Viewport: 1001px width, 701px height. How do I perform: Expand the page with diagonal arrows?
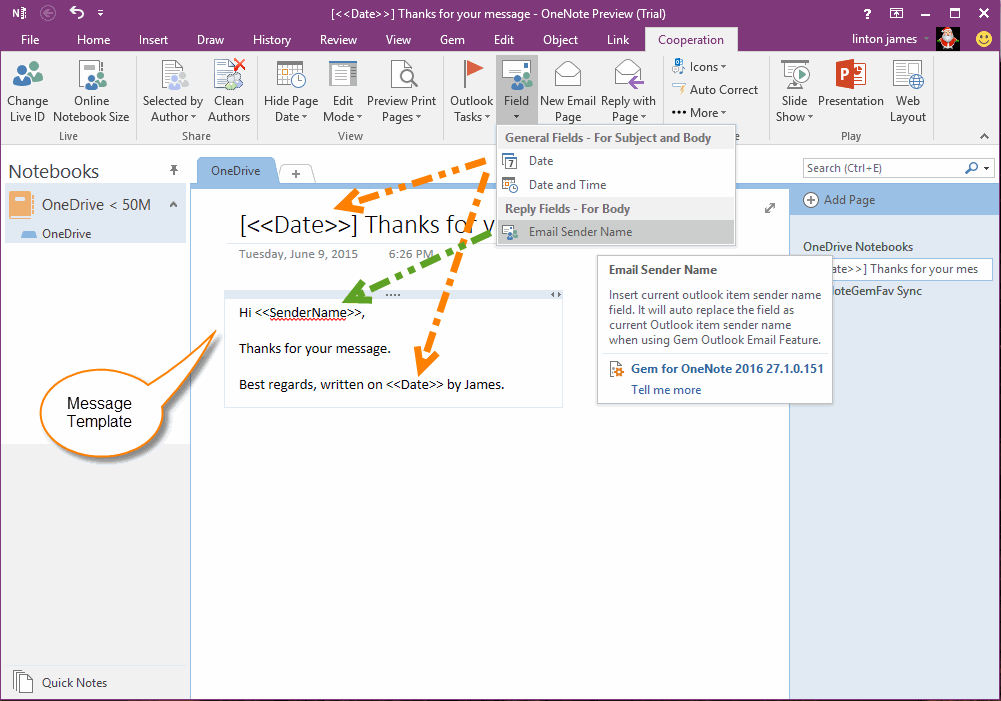coord(770,208)
